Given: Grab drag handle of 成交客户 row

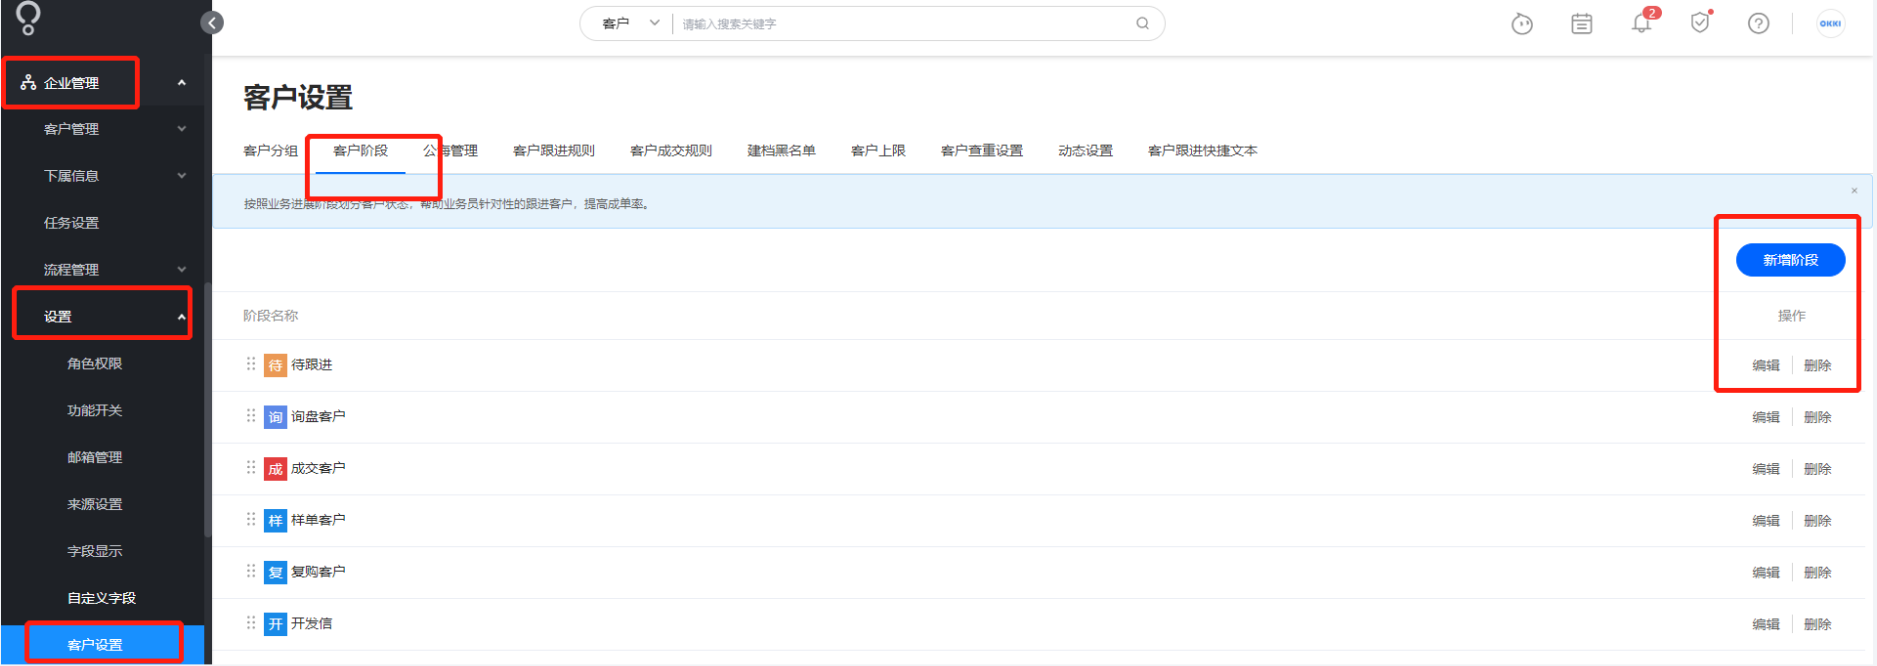Looking at the screenshot, I should pyautogui.click(x=251, y=468).
